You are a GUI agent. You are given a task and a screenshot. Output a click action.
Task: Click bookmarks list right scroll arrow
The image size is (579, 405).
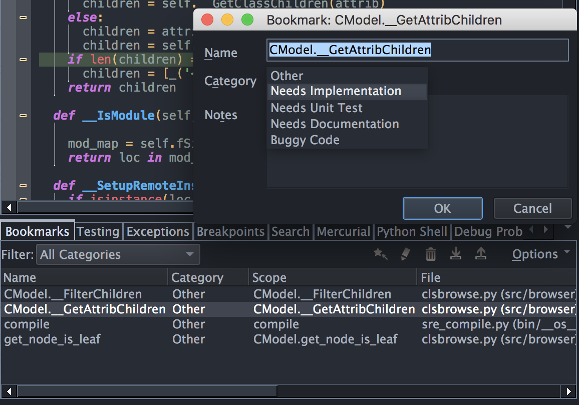coord(569,391)
